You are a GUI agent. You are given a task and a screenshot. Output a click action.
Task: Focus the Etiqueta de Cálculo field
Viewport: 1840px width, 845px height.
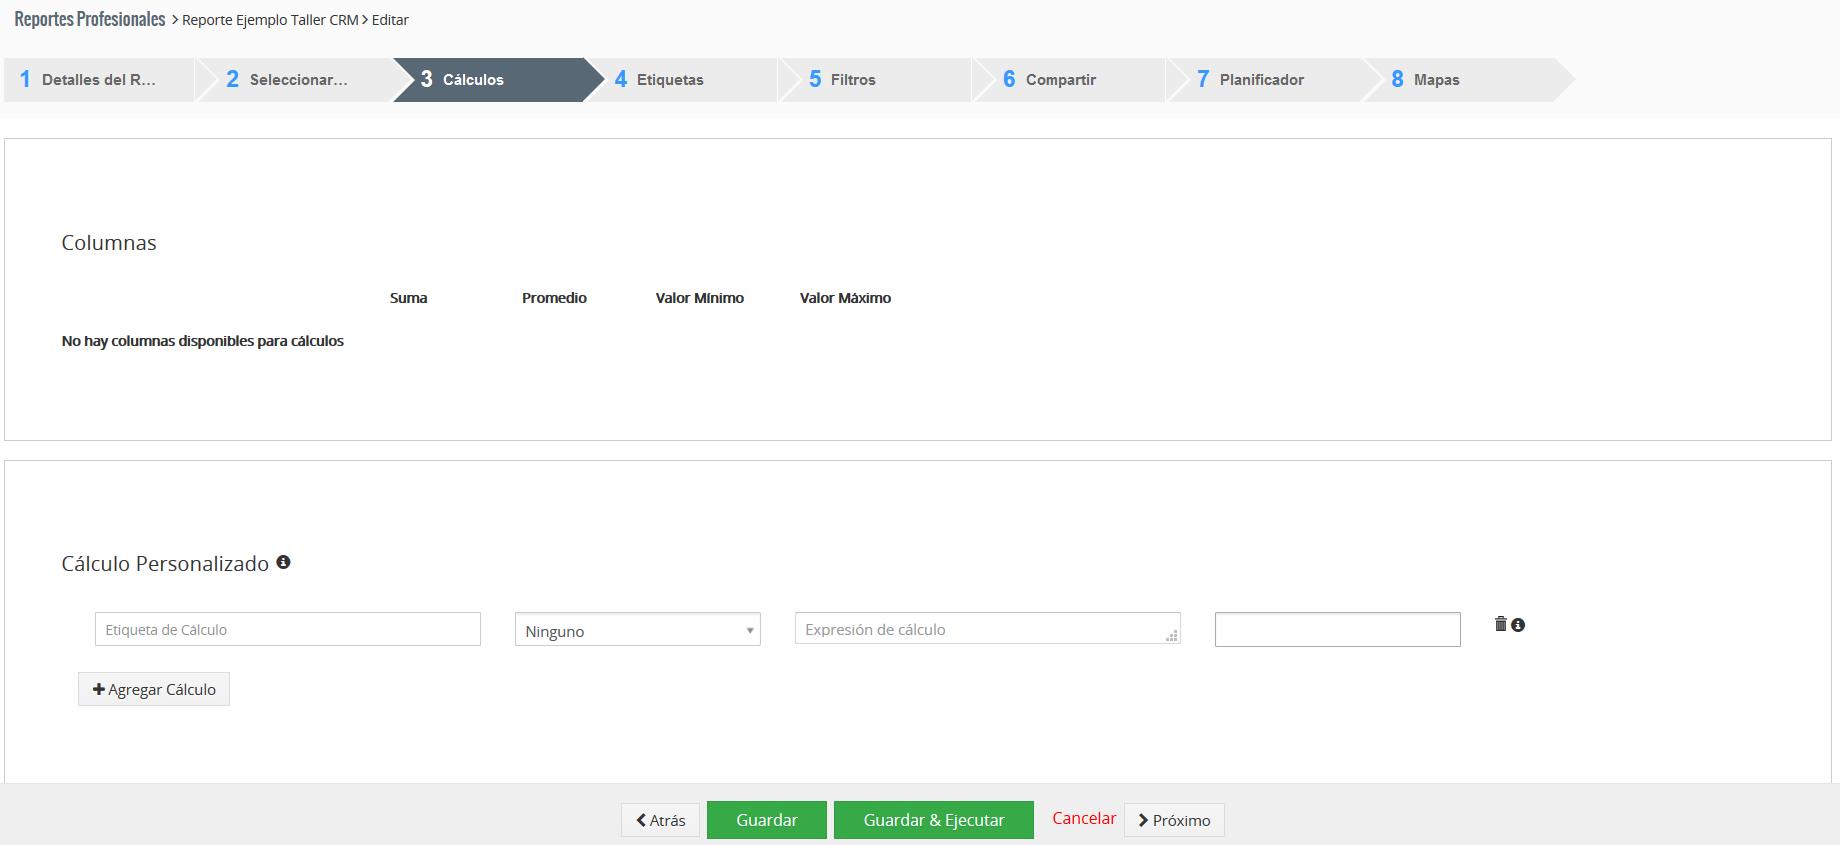click(x=287, y=629)
